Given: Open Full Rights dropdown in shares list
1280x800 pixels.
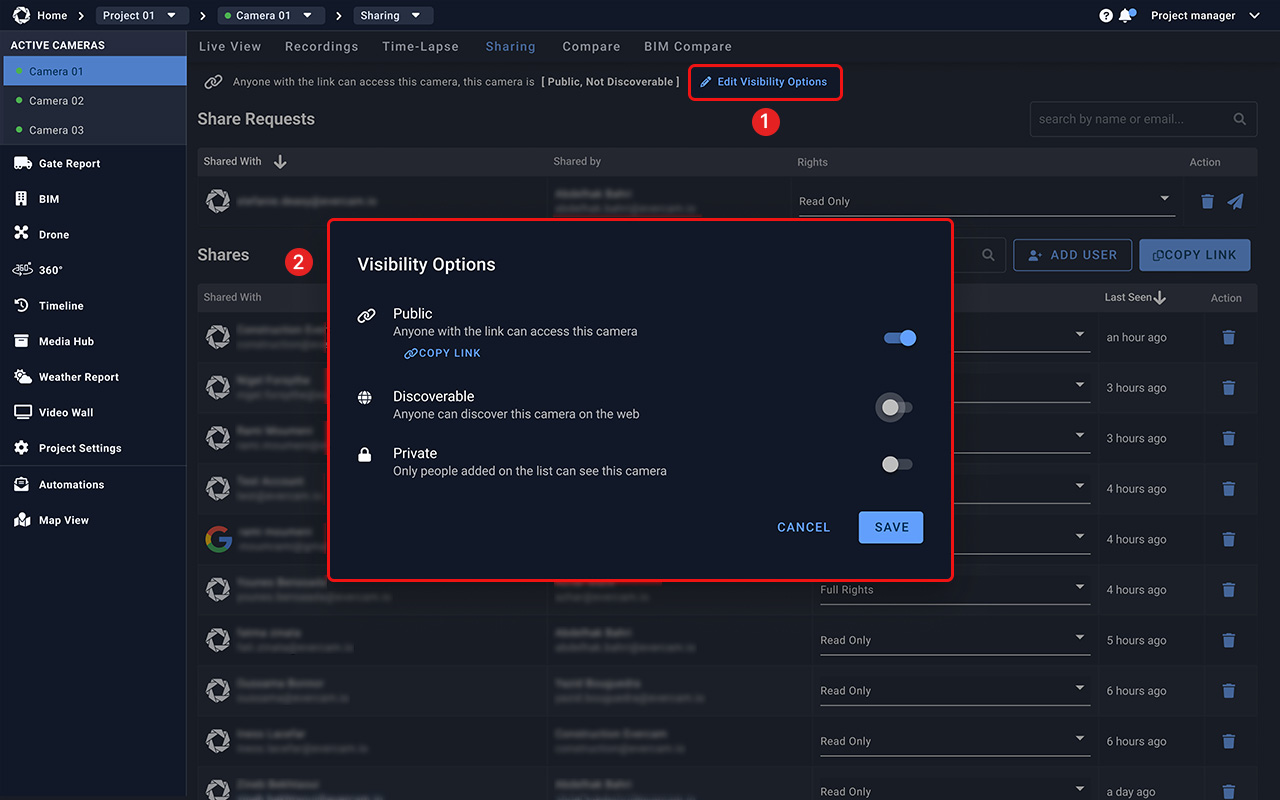Looking at the screenshot, I should coord(953,590).
